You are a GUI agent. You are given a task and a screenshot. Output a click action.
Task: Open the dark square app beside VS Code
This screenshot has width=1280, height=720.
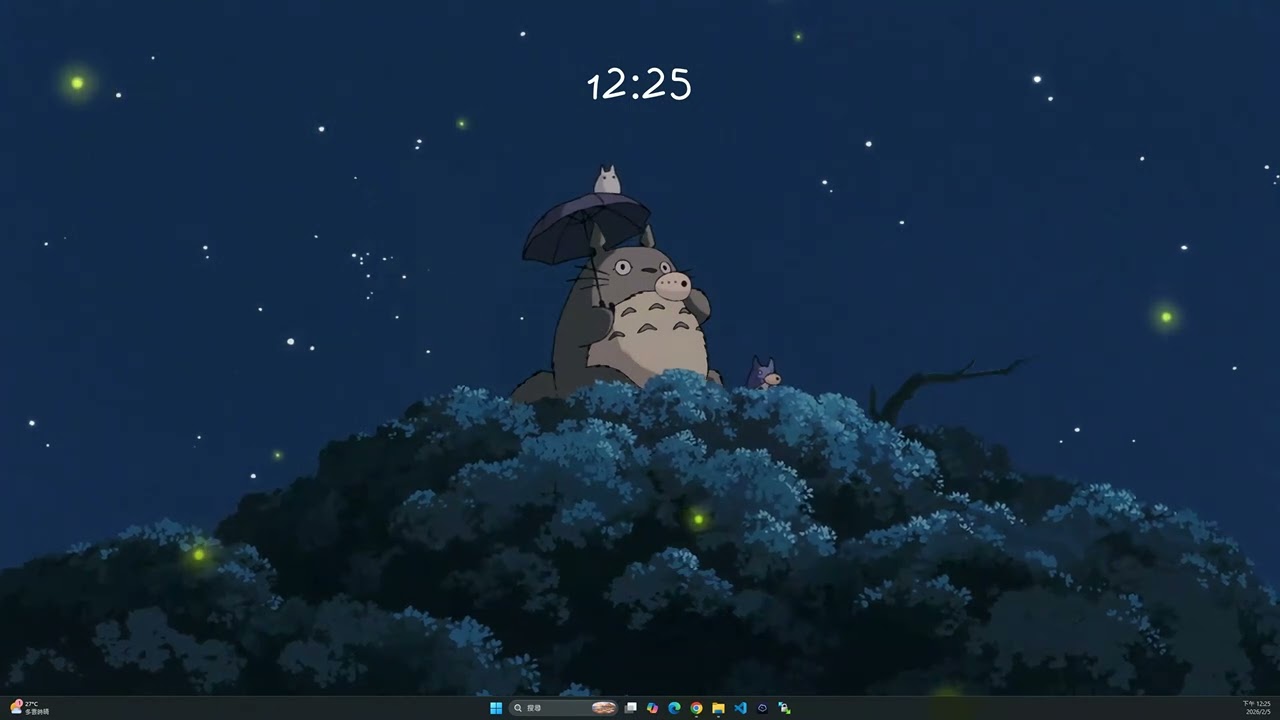tap(763, 708)
